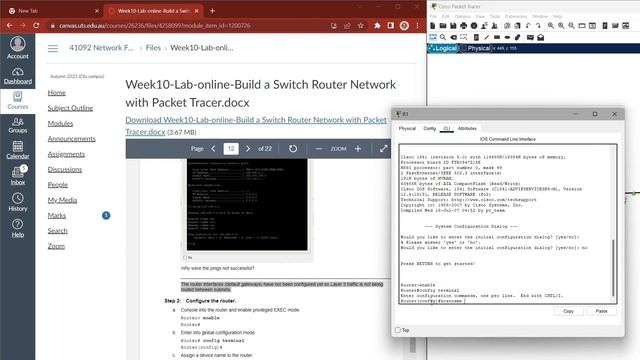Open the Packet Tracer File menu
This screenshot has height=360, width=640.
[x=433, y=16]
